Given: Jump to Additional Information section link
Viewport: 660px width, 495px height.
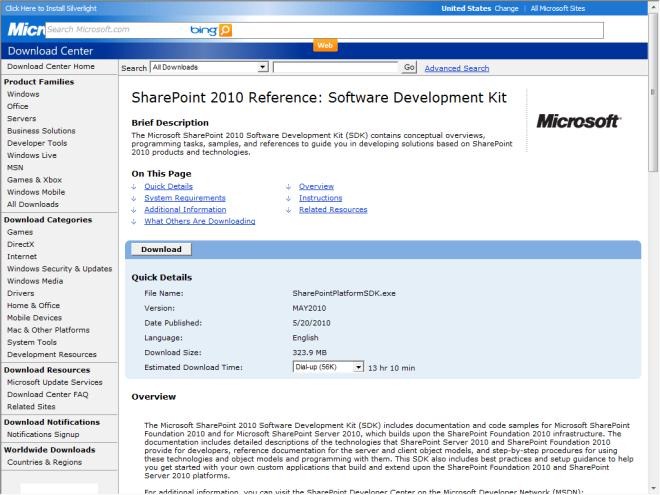Looking at the screenshot, I should tap(185, 210).
